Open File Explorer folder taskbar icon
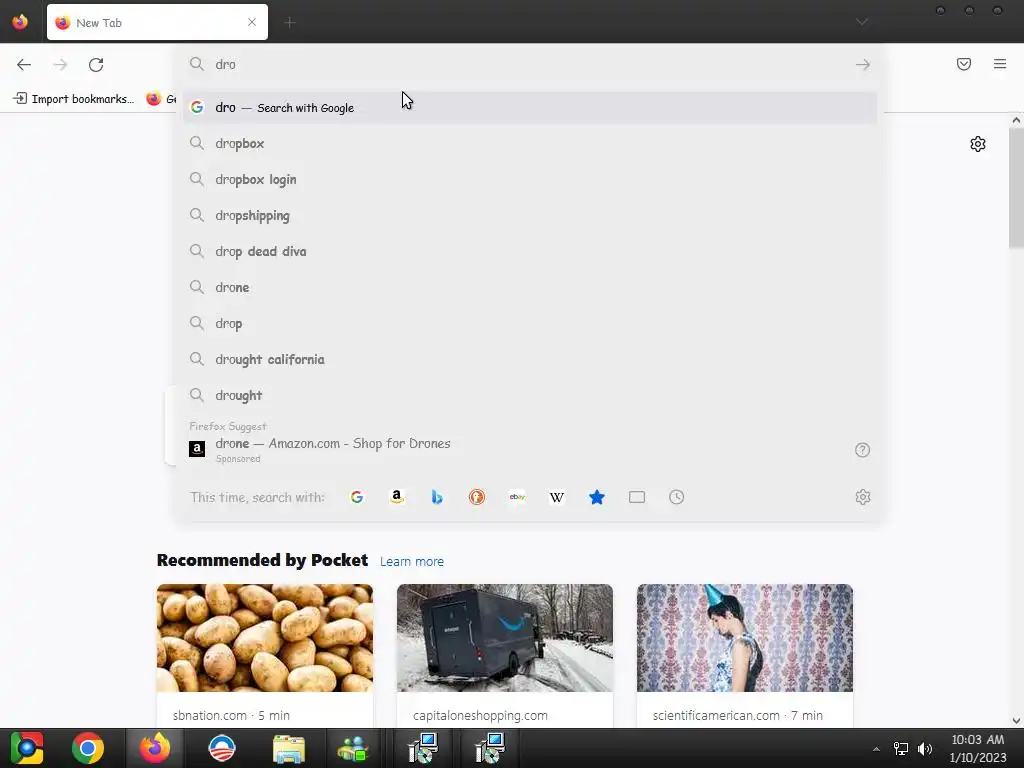Viewport: 1024px width, 768px height. [x=289, y=748]
